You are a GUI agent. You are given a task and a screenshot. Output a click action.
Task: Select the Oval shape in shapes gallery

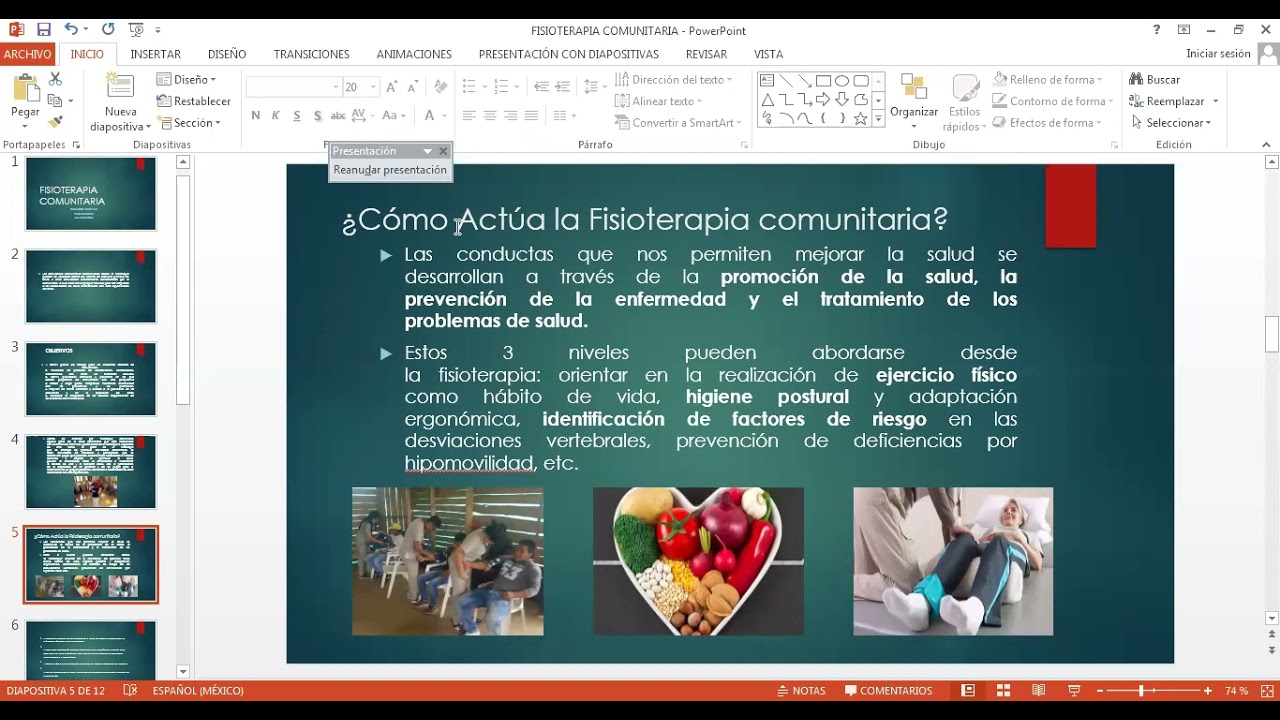(x=842, y=81)
